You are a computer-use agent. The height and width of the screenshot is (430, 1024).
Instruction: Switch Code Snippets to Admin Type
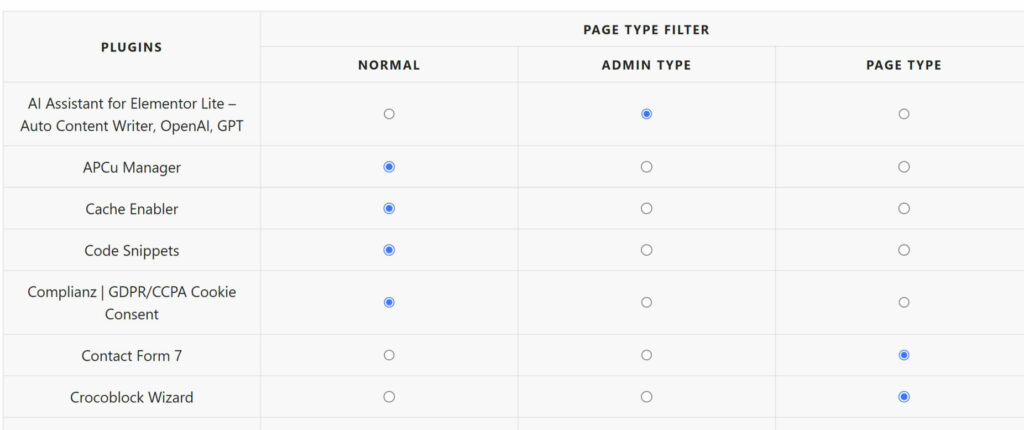[x=647, y=250]
